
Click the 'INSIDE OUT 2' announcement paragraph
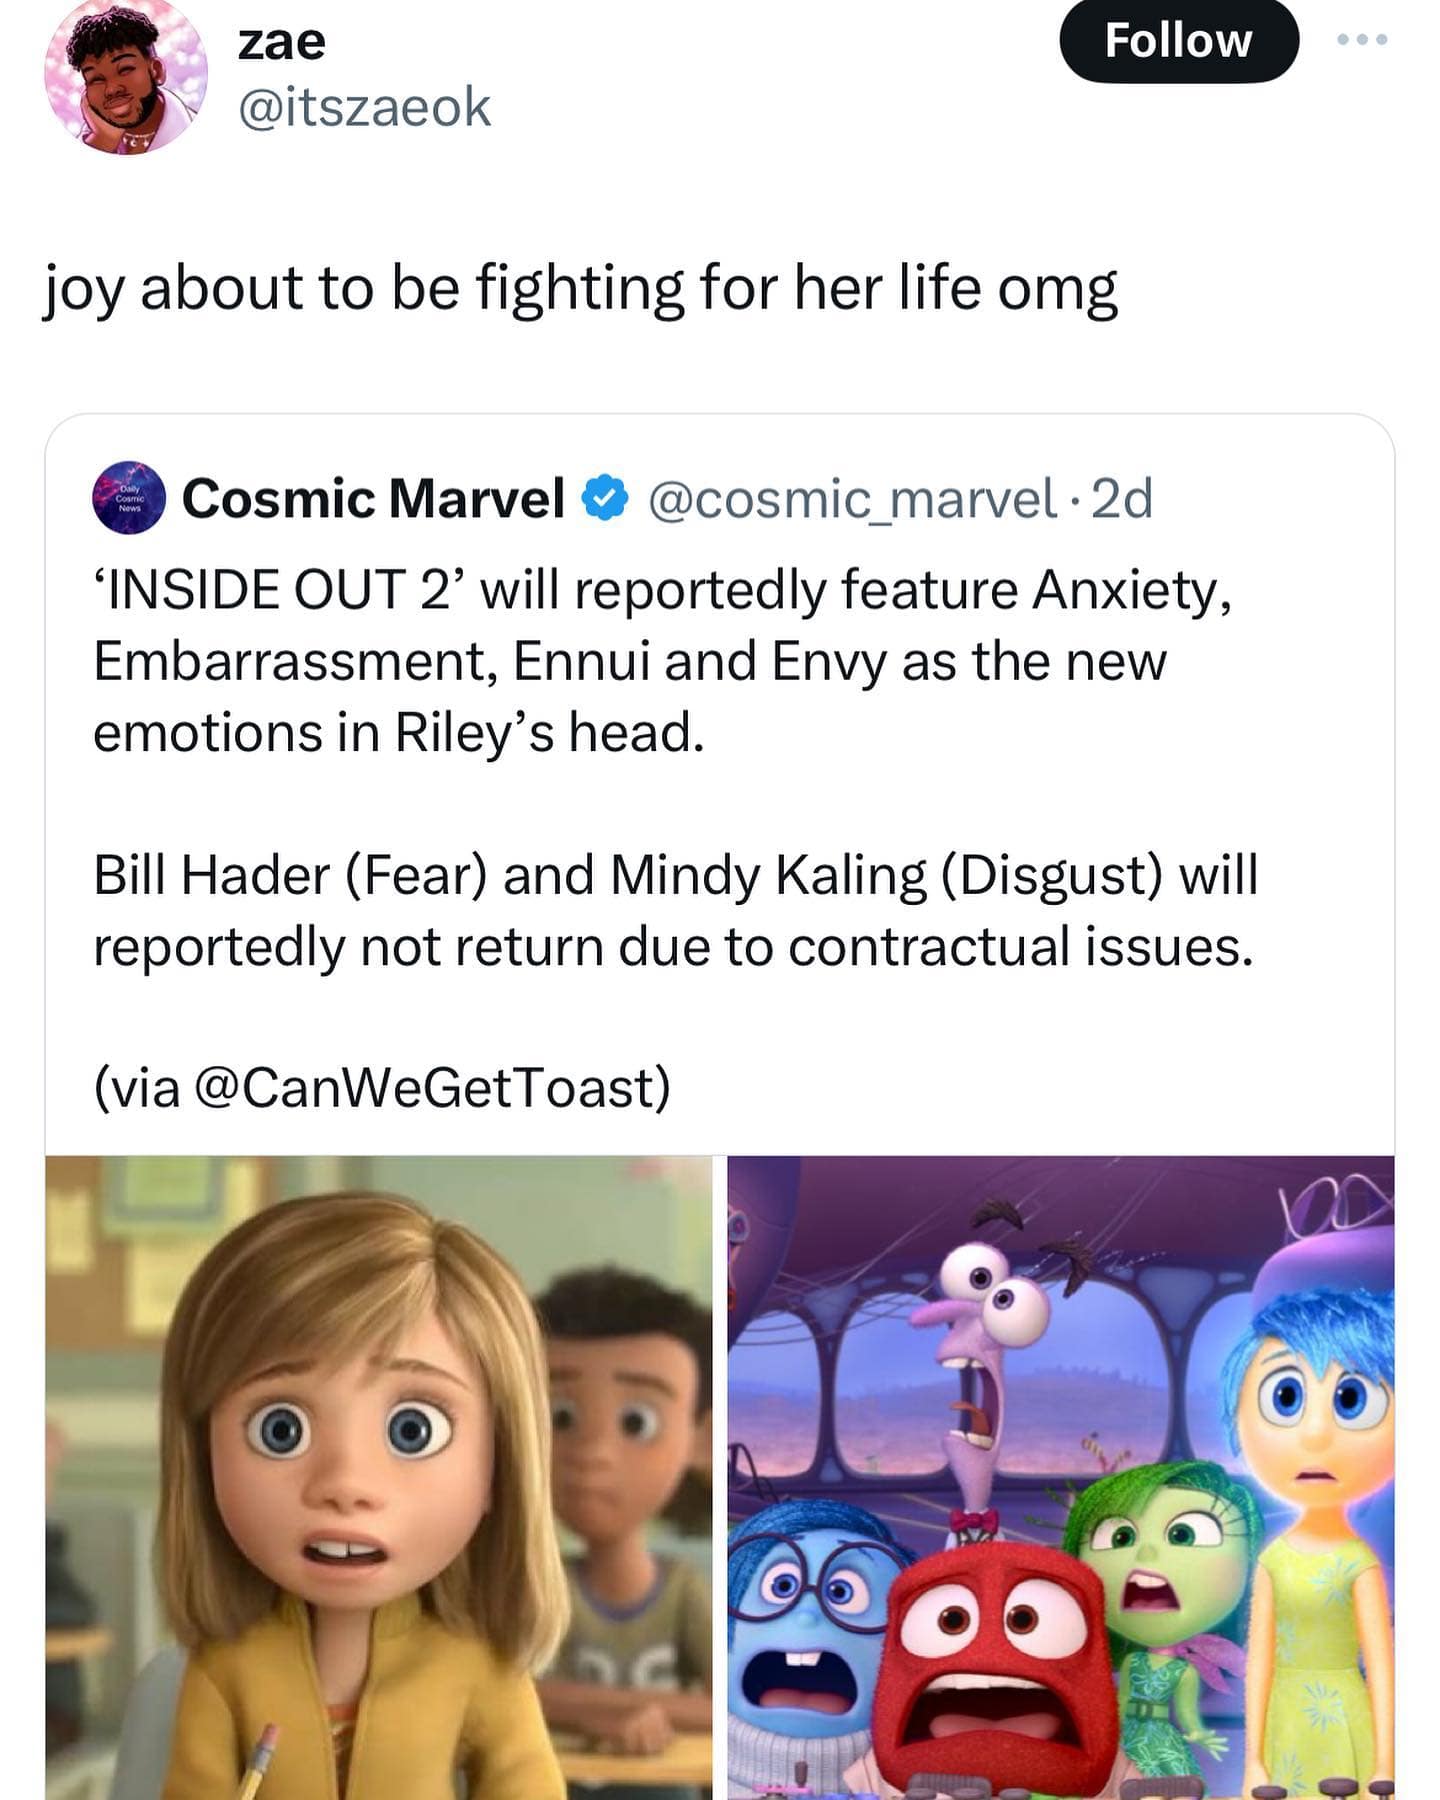coord(660,660)
